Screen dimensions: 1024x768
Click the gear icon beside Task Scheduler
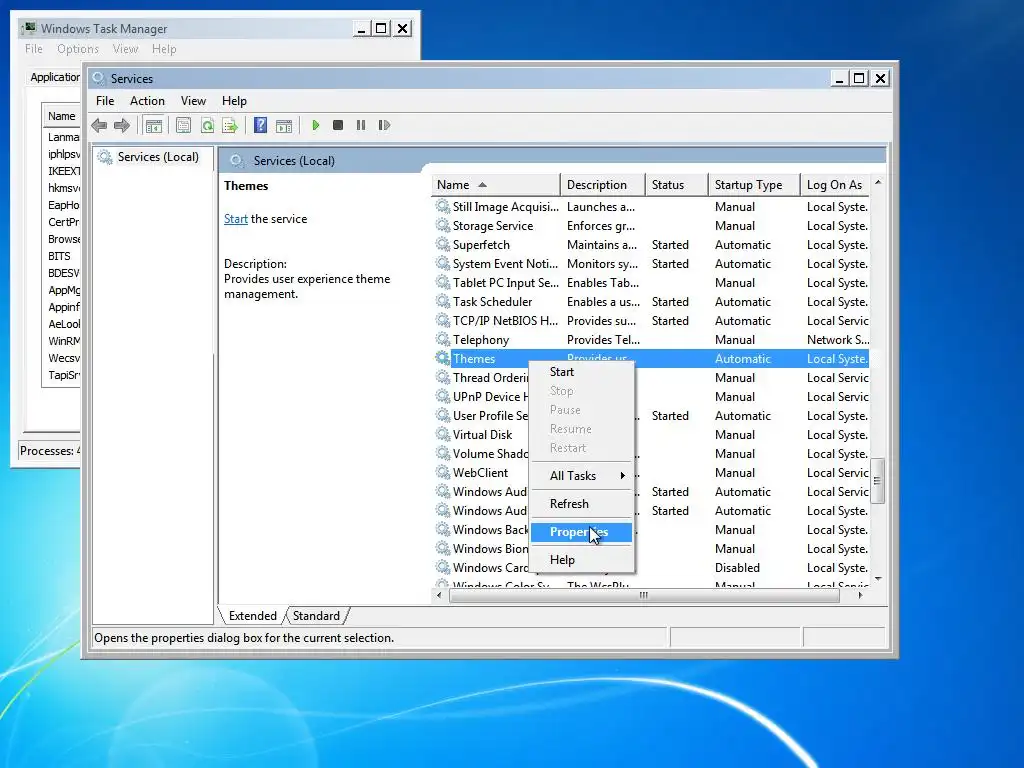click(443, 301)
